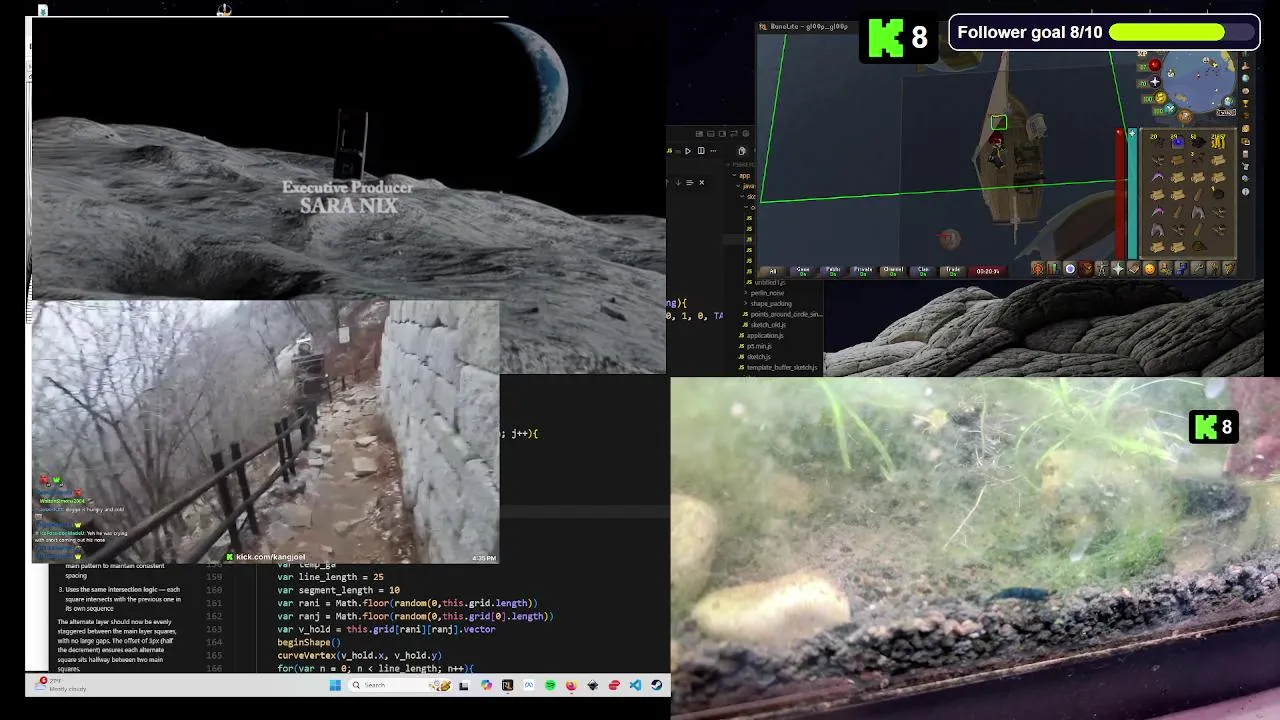This screenshot has width=1280, height=720.
Task: Select the Public chat tab
Action: click(x=832, y=270)
